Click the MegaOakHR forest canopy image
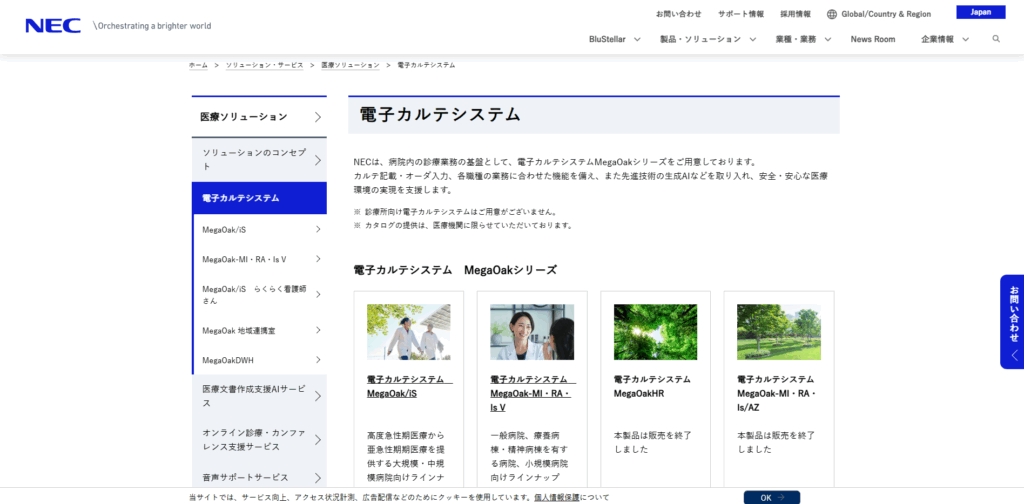1024x504 pixels. [655, 332]
